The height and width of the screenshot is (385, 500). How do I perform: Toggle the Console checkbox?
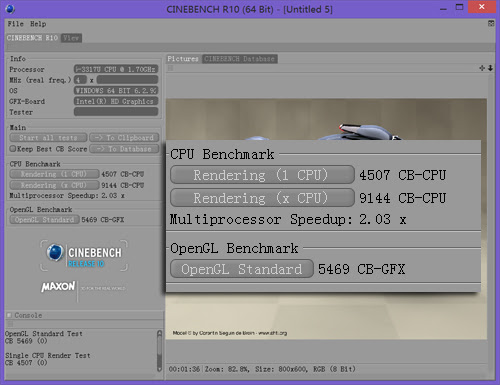click(x=9, y=315)
